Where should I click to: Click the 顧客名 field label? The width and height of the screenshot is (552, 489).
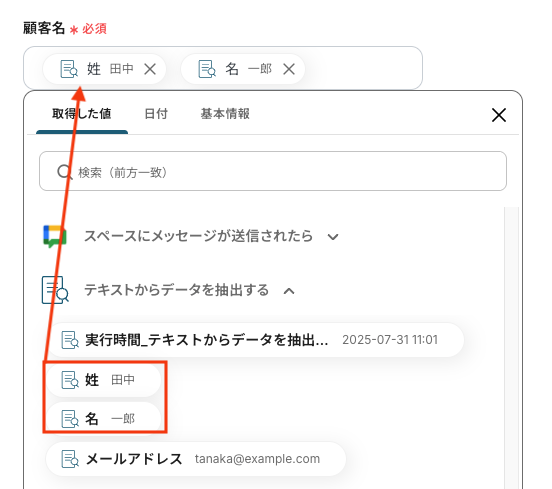tap(44, 28)
